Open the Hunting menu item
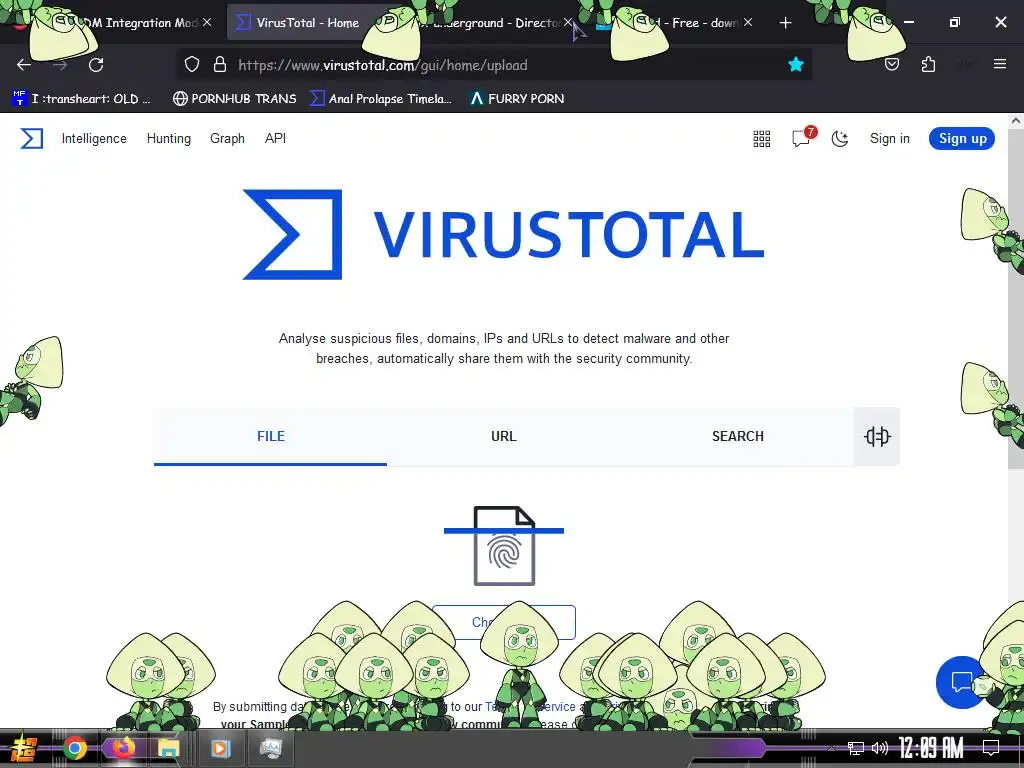This screenshot has width=1024, height=768. (168, 138)
